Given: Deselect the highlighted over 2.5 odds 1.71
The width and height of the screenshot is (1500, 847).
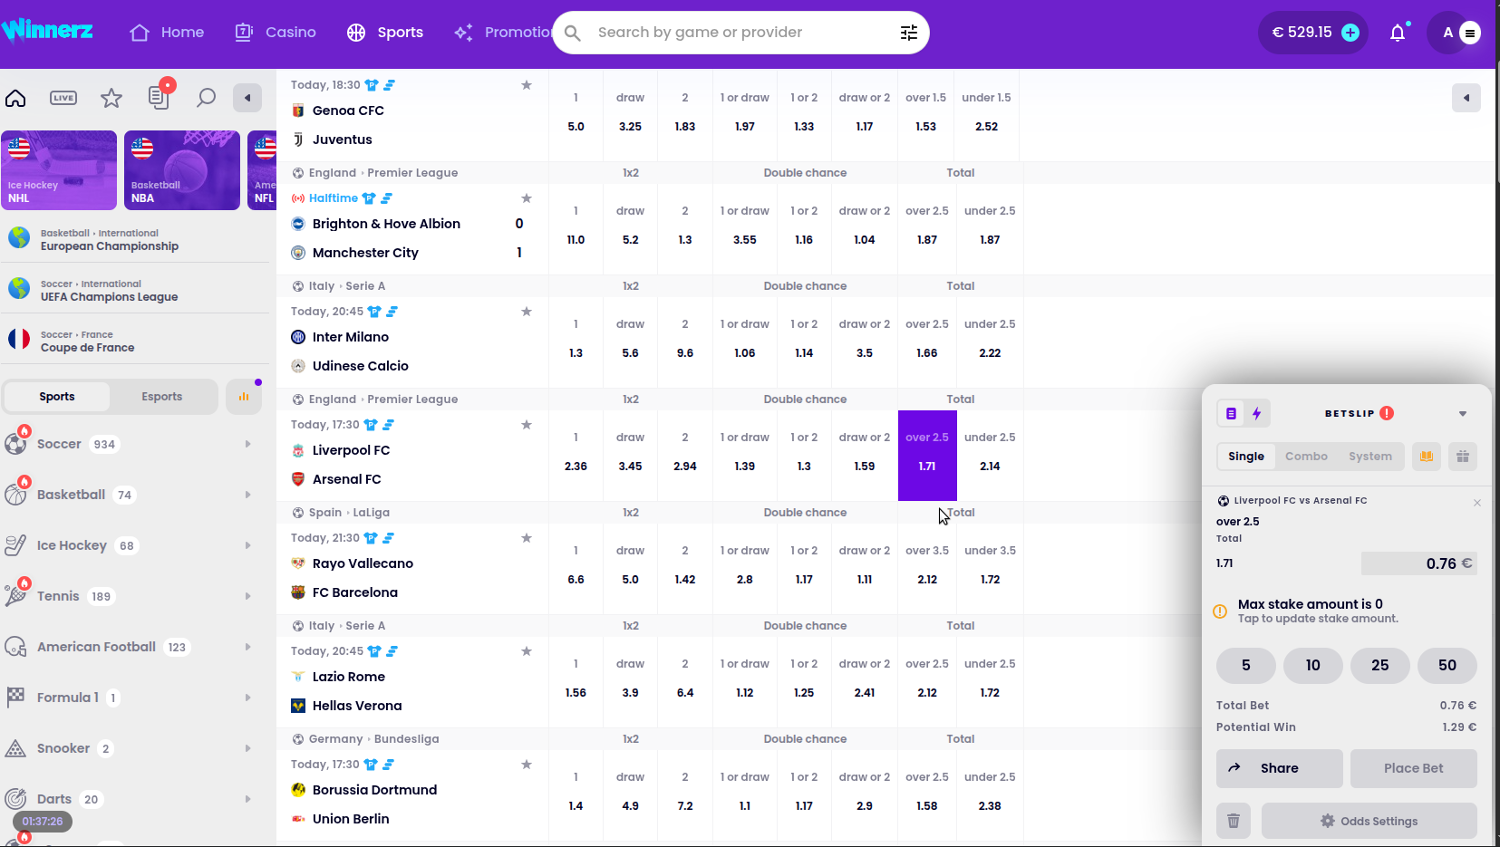Looking at the screenshot, I should point(927,455).
